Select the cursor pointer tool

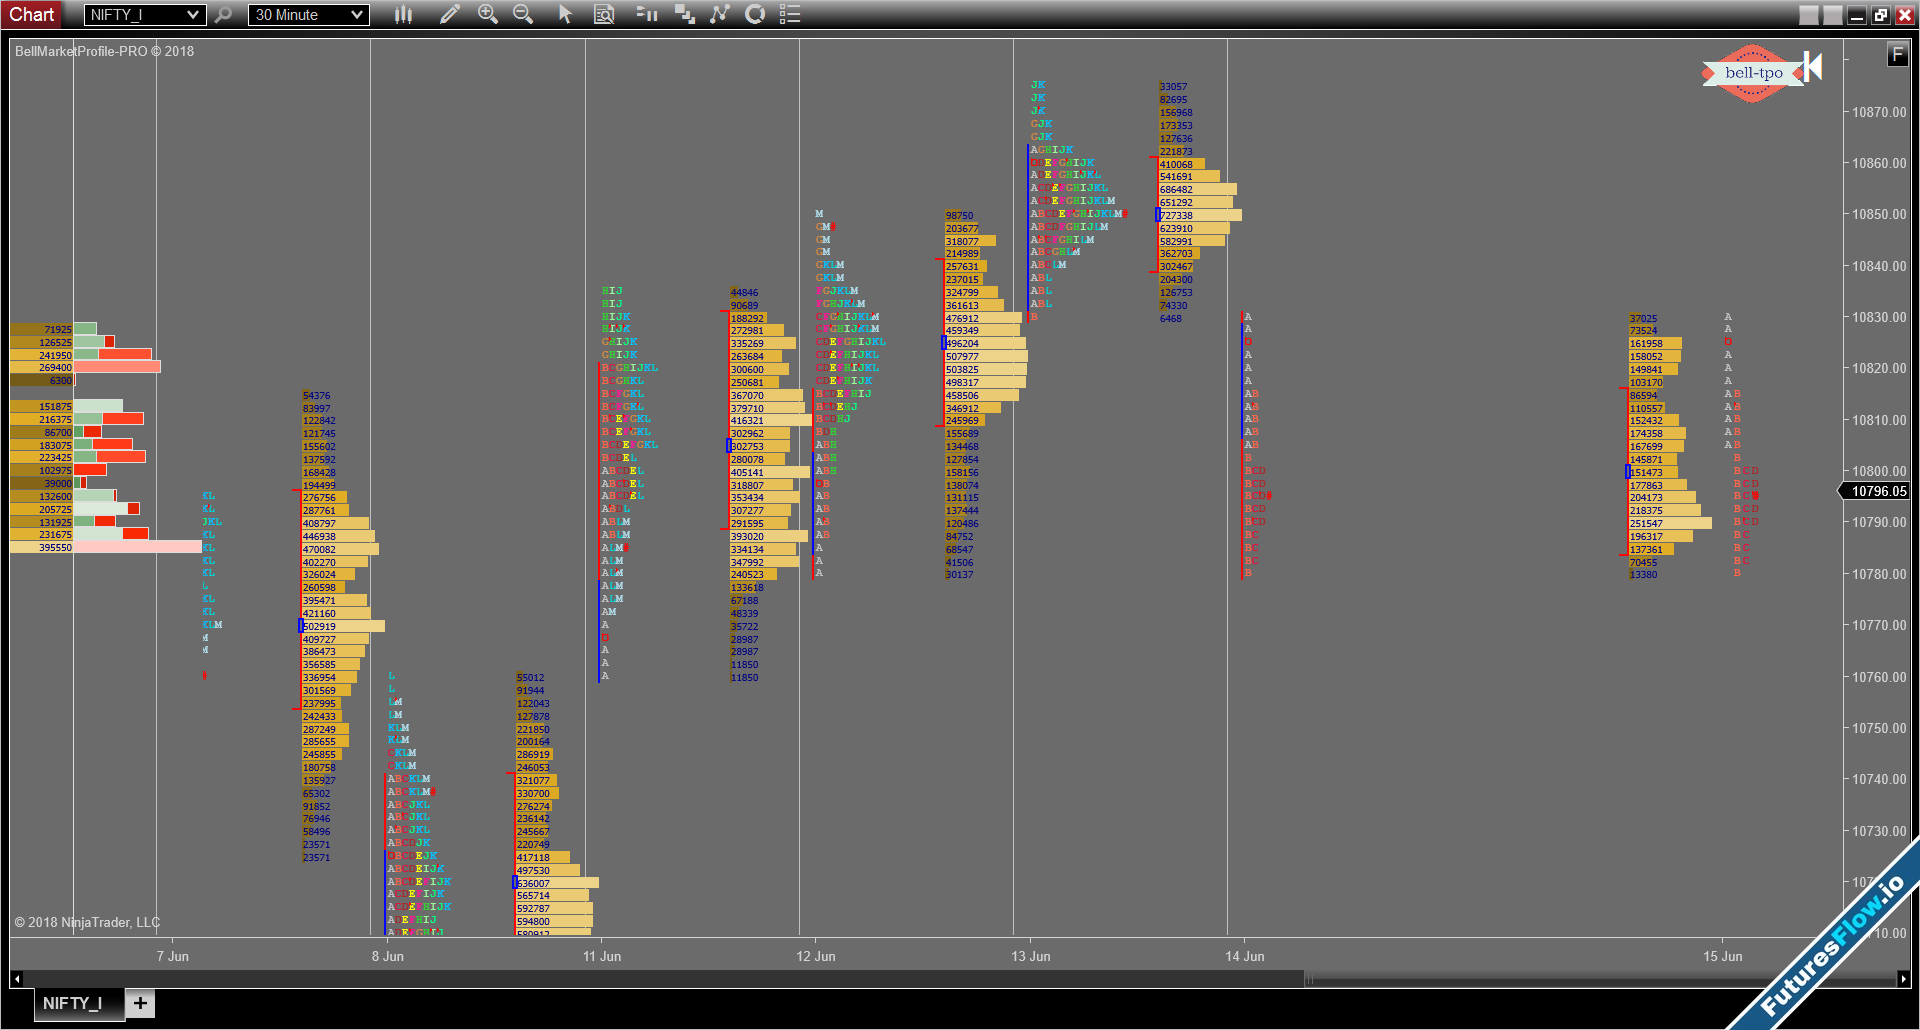tap(565, 14)
